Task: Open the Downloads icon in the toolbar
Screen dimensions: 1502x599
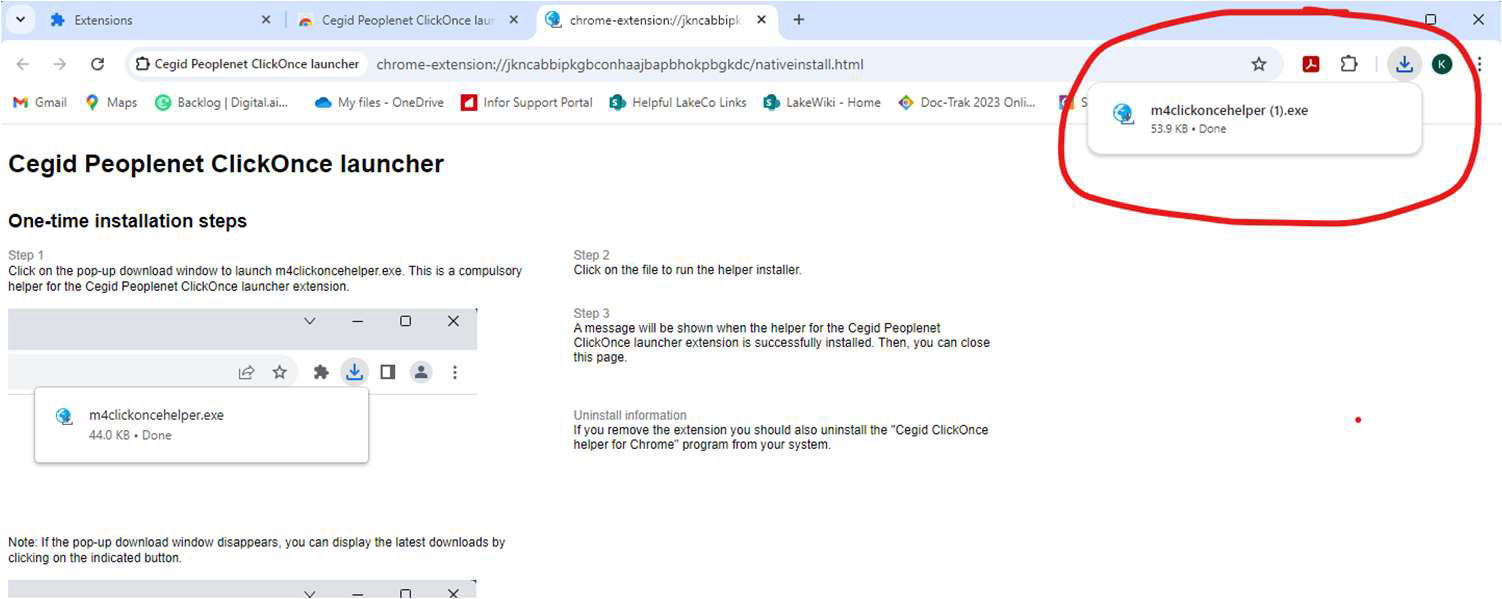Action: click(x=1404, y=63)
